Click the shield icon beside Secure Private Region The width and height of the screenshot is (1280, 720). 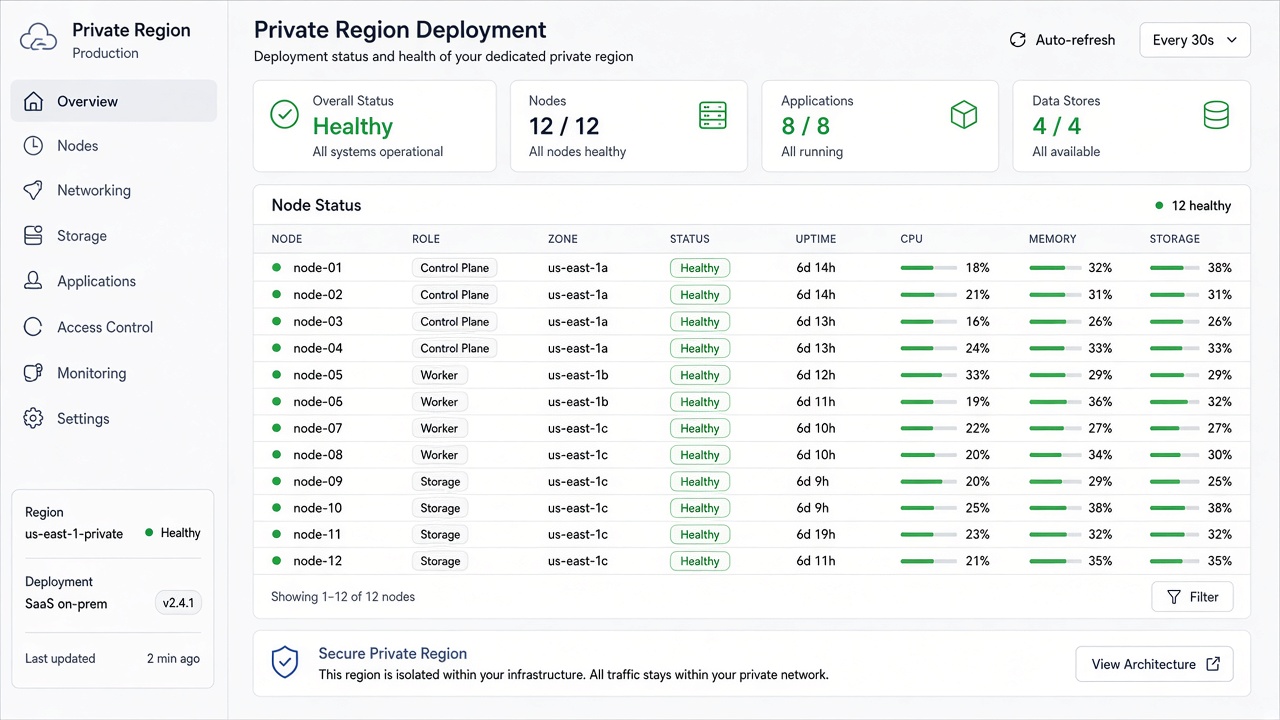[x=285, y=662]
